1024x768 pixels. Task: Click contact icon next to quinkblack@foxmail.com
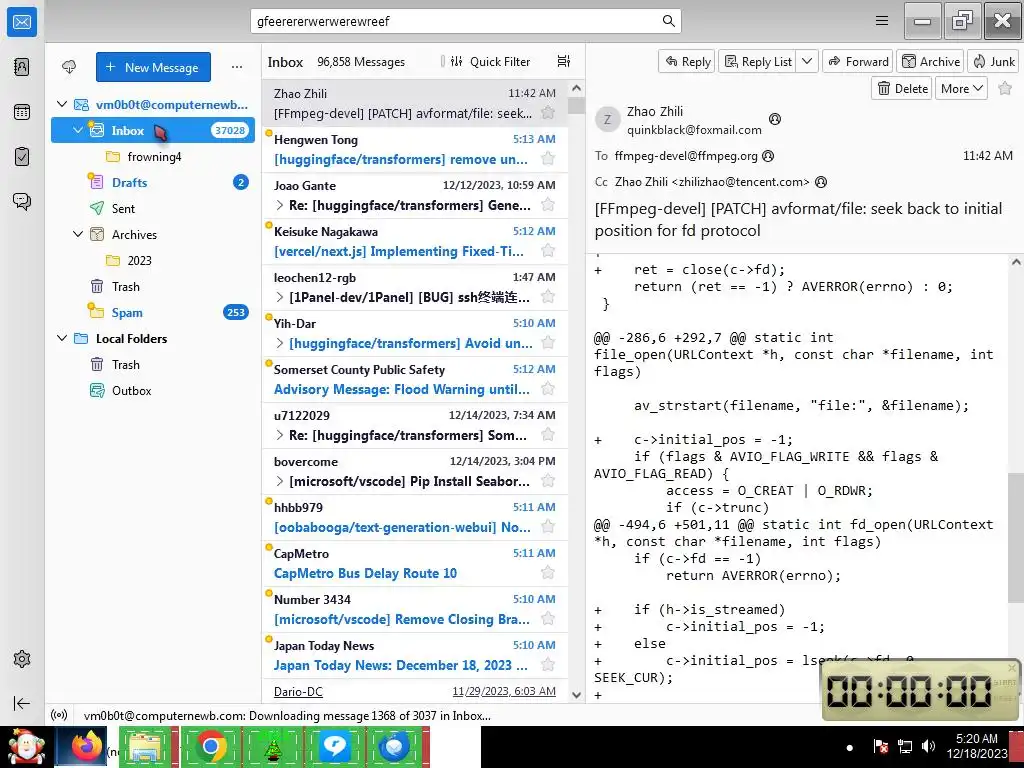[775, 119]
